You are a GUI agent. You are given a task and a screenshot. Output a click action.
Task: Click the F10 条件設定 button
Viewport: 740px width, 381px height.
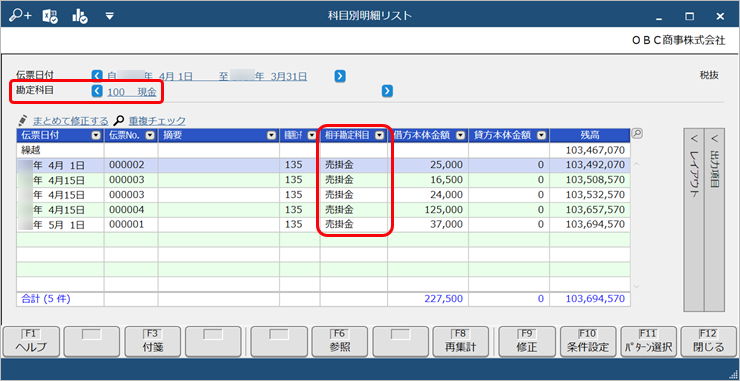point(588,342)
